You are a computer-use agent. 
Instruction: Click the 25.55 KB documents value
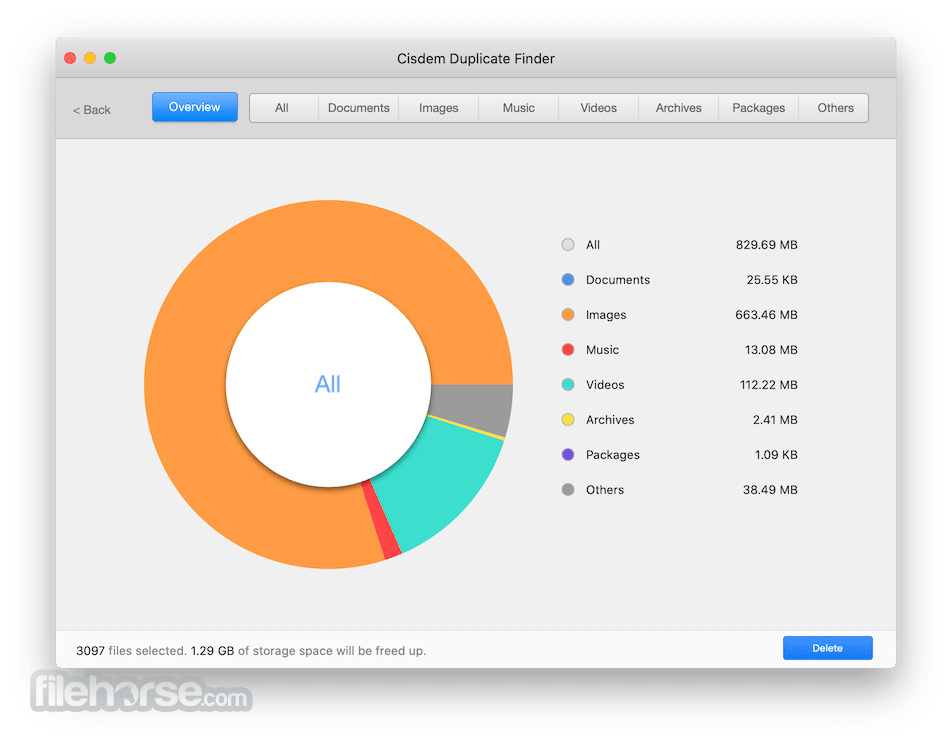(x=772, y=280)
